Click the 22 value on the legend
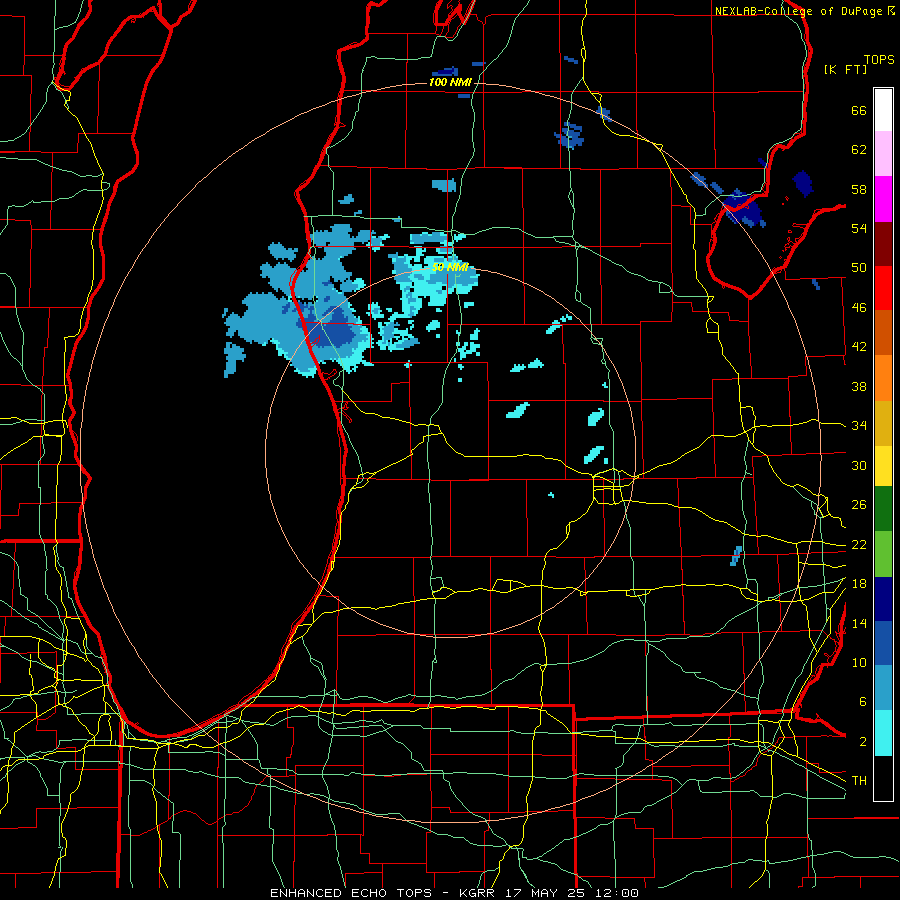This screenshot has height=900, width=900. (x=859, y=544)
